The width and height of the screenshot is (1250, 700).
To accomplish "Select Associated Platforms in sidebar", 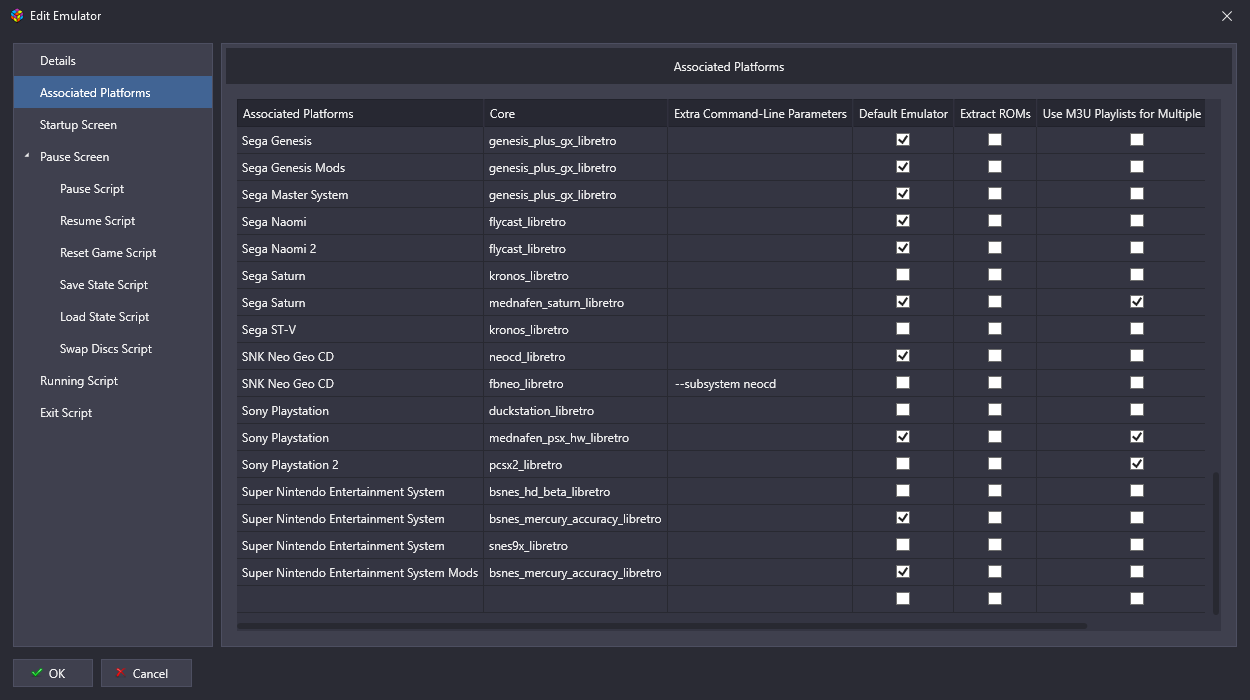I will [x=113, y=93].
